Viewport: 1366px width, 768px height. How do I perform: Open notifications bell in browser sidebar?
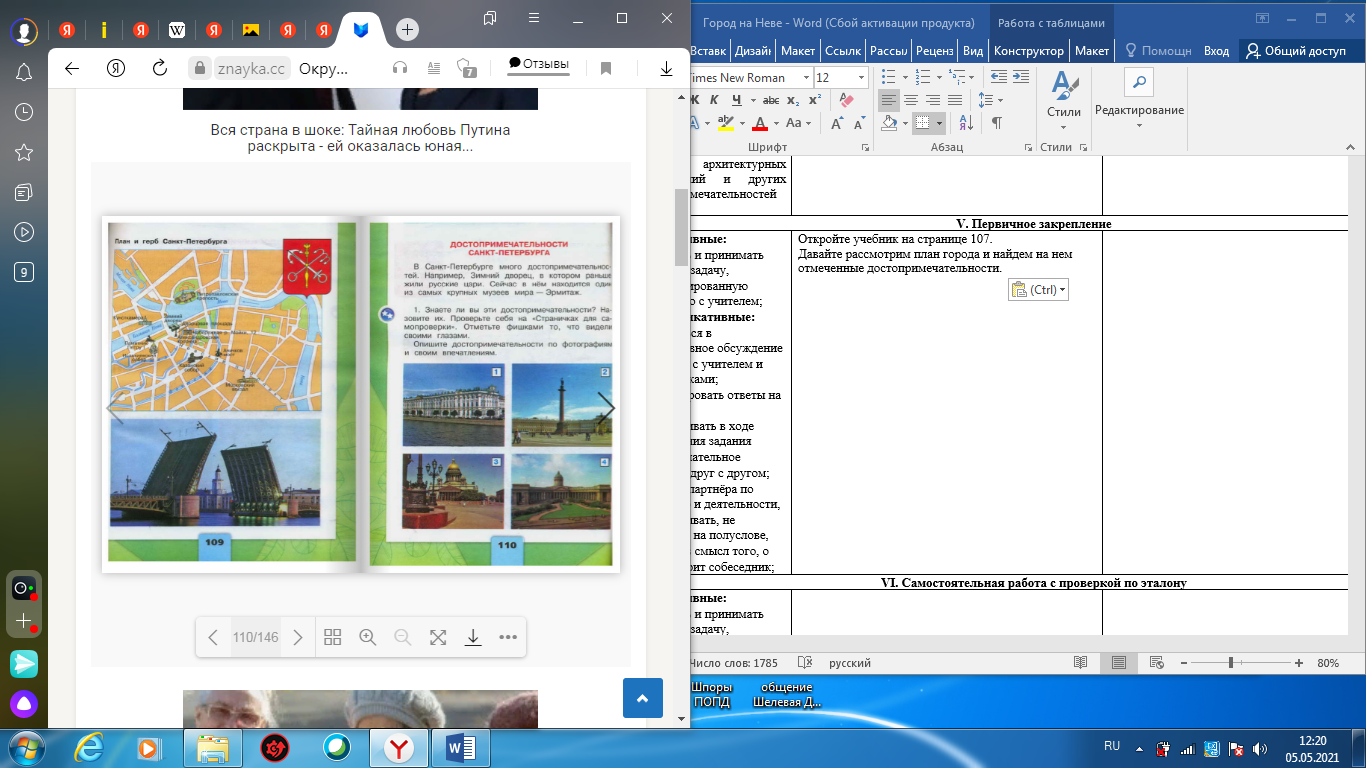tap(24, 73)
